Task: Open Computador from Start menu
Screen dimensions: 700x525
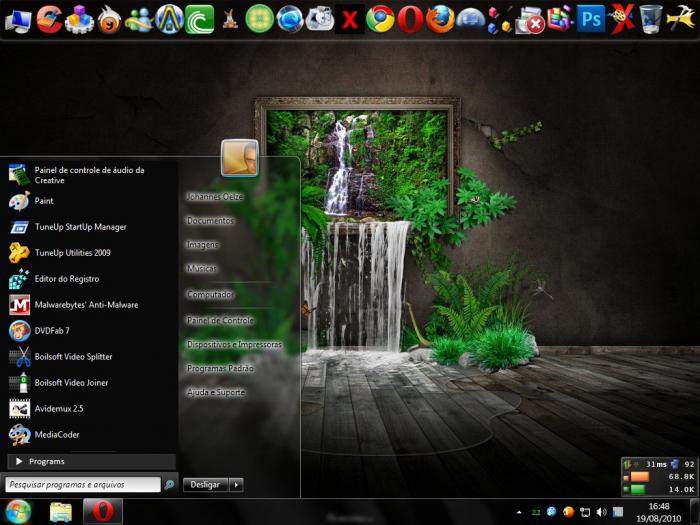Action: pos(210,294)
